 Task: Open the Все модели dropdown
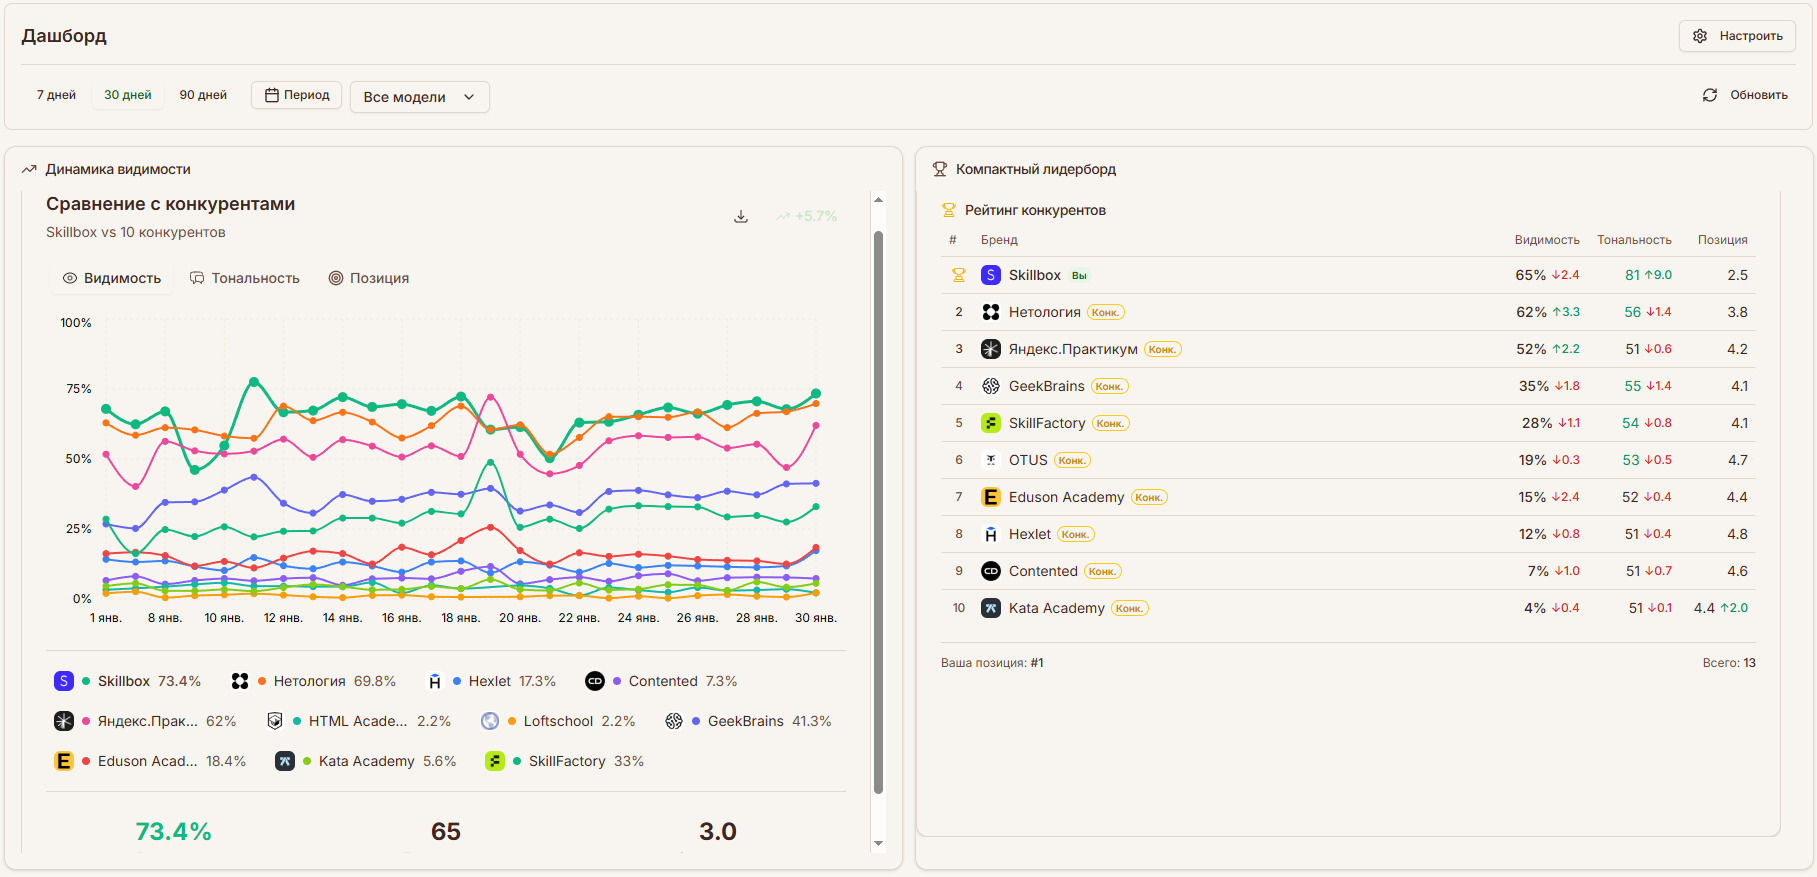coord(419,97)
